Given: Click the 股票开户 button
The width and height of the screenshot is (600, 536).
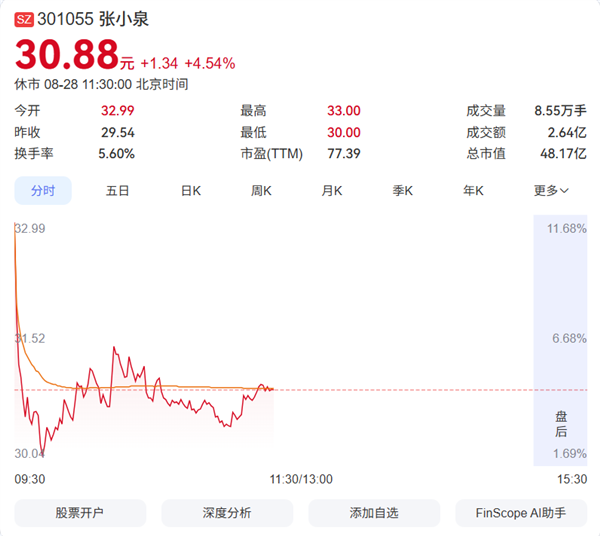Looking at the screenshot, I should click(x=80, y=513).
